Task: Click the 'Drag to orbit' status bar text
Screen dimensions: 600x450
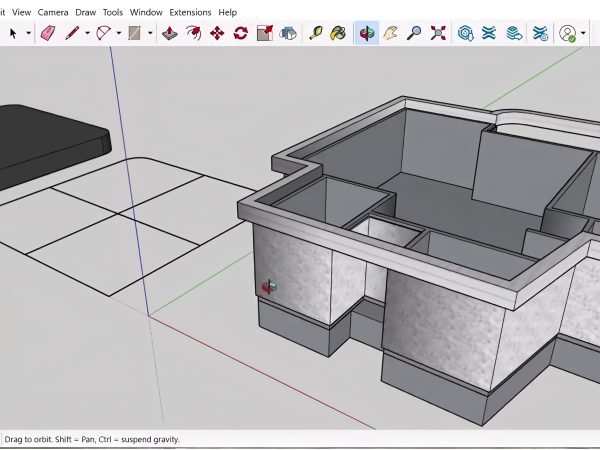Action: (92, 439)
